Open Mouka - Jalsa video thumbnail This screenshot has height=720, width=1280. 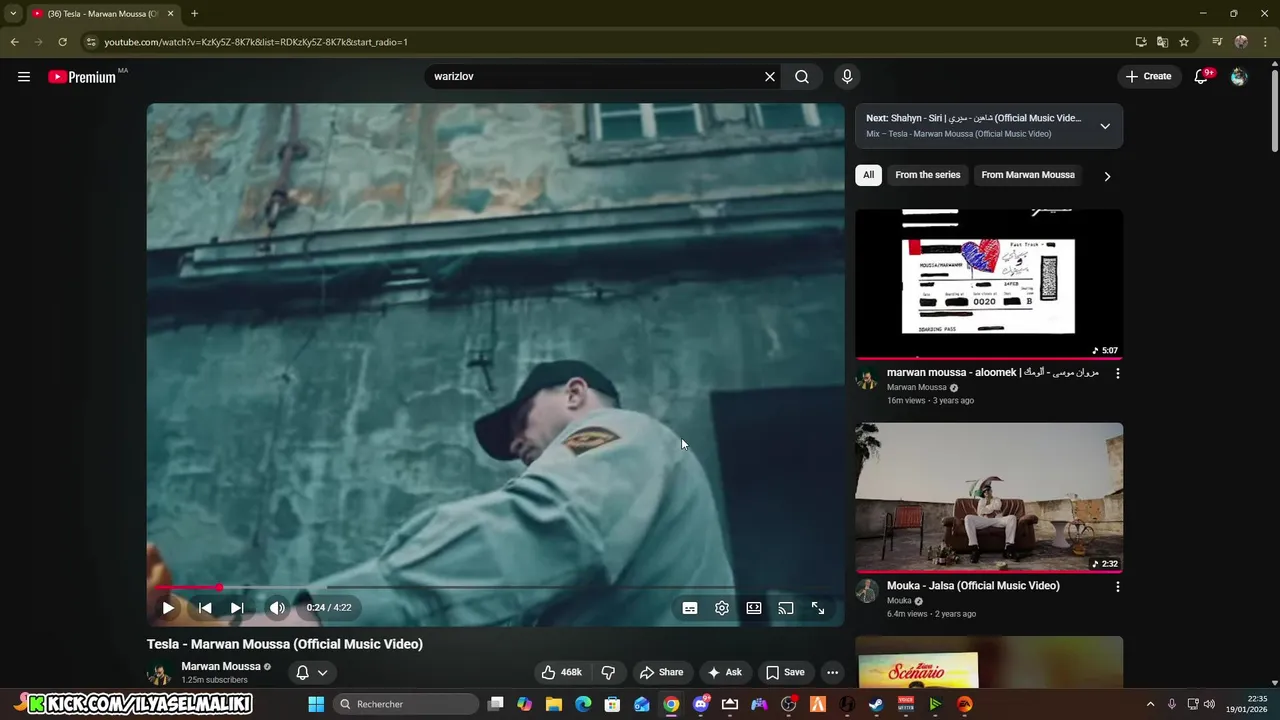[x=989, y=497]
